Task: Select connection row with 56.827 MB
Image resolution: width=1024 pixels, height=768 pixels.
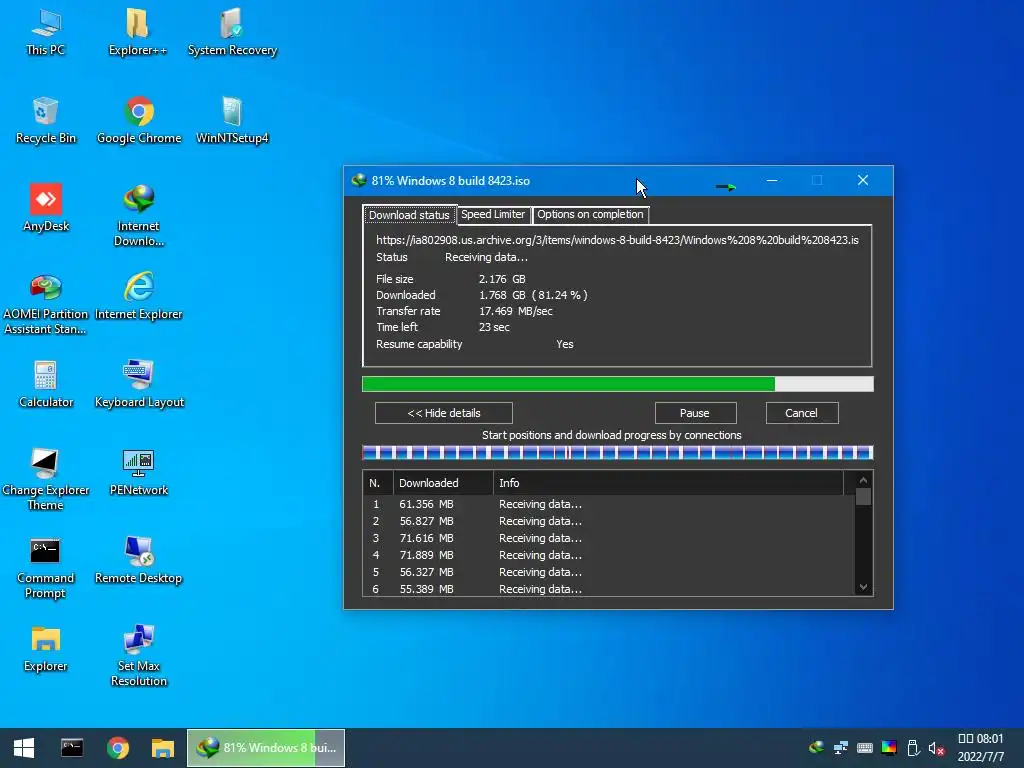Action: pyautogui.click(x=609, y=521)
